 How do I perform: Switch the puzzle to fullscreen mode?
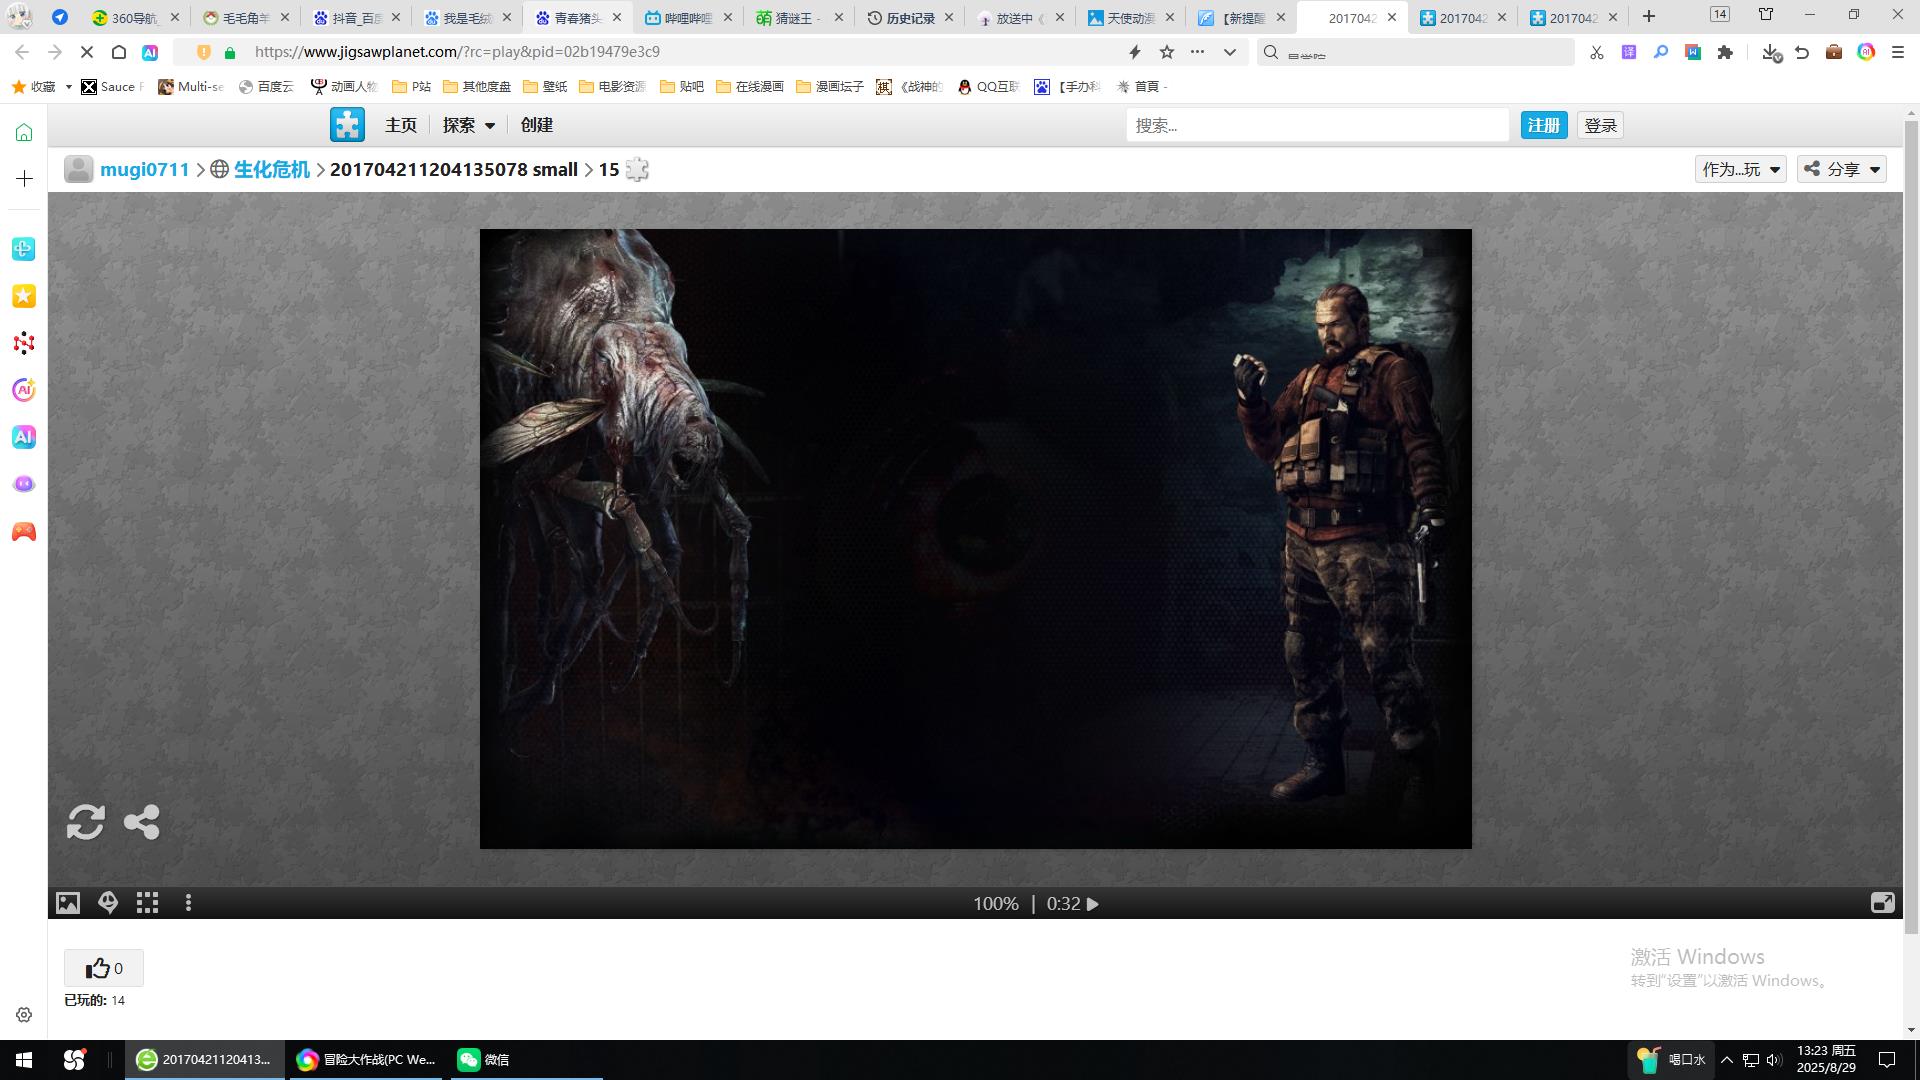click(1882, 903)
